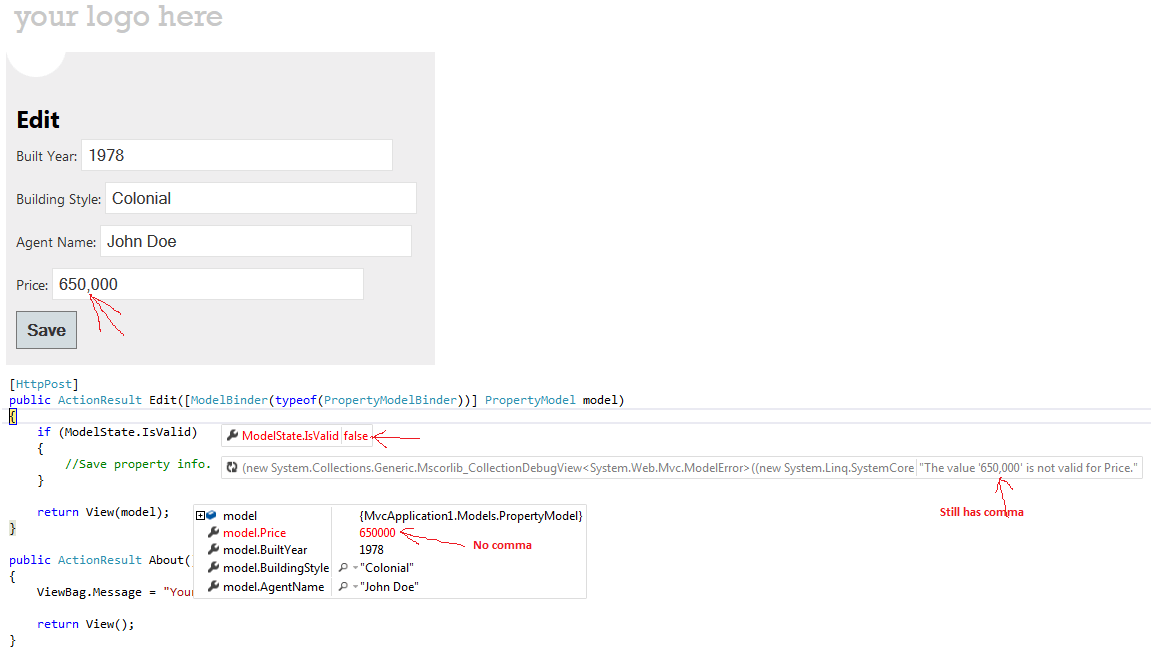Select the false value in the ModelState datatip

[x=356, y=436]
